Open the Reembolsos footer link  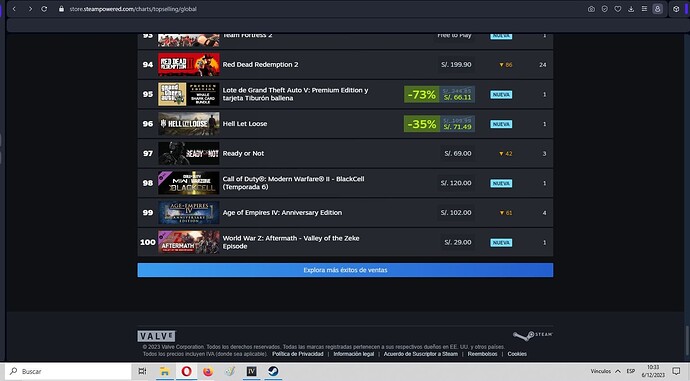click(482, 354)
